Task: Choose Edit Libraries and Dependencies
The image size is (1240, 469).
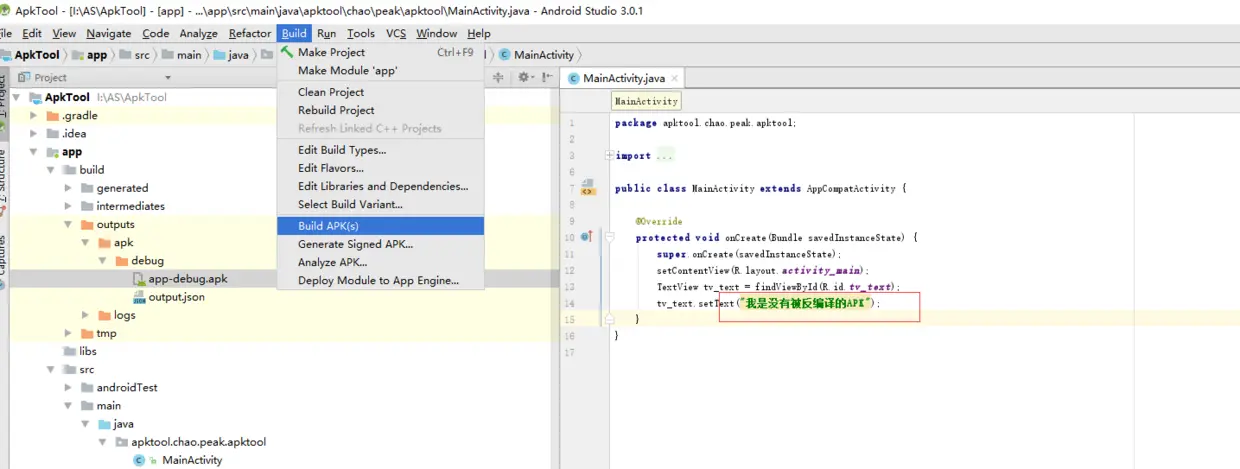Action: point(380,186)
